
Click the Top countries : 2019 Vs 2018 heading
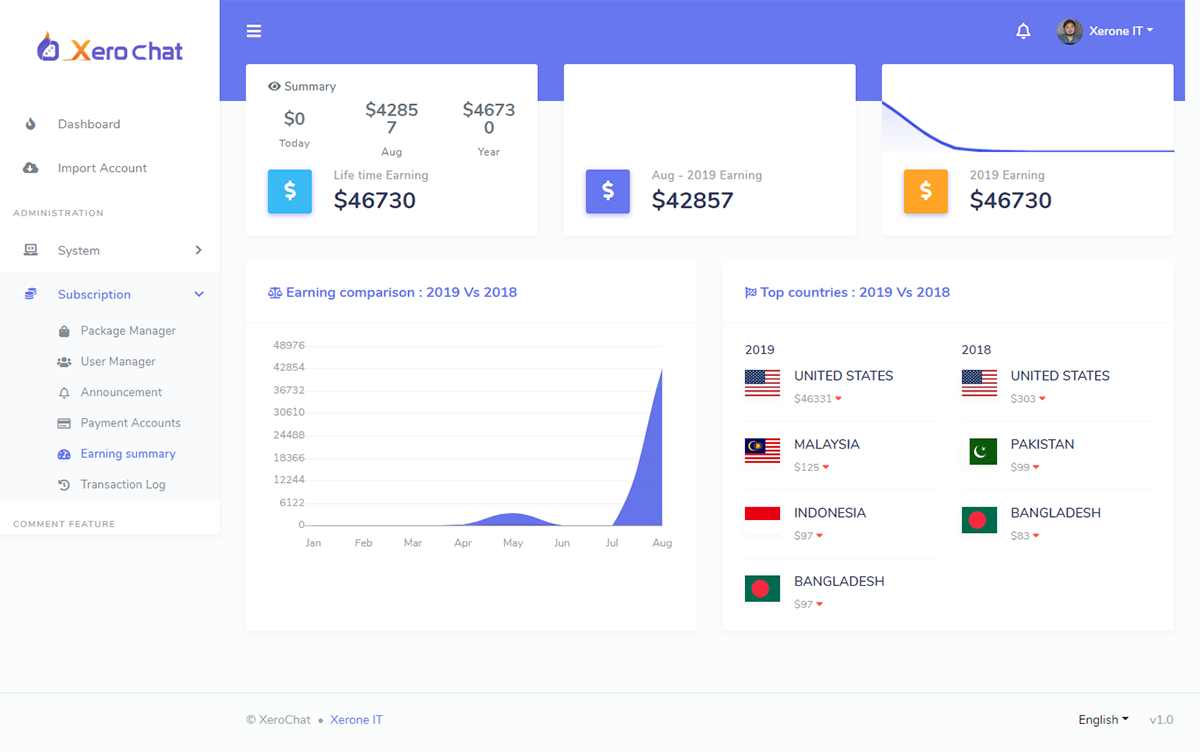848,293
